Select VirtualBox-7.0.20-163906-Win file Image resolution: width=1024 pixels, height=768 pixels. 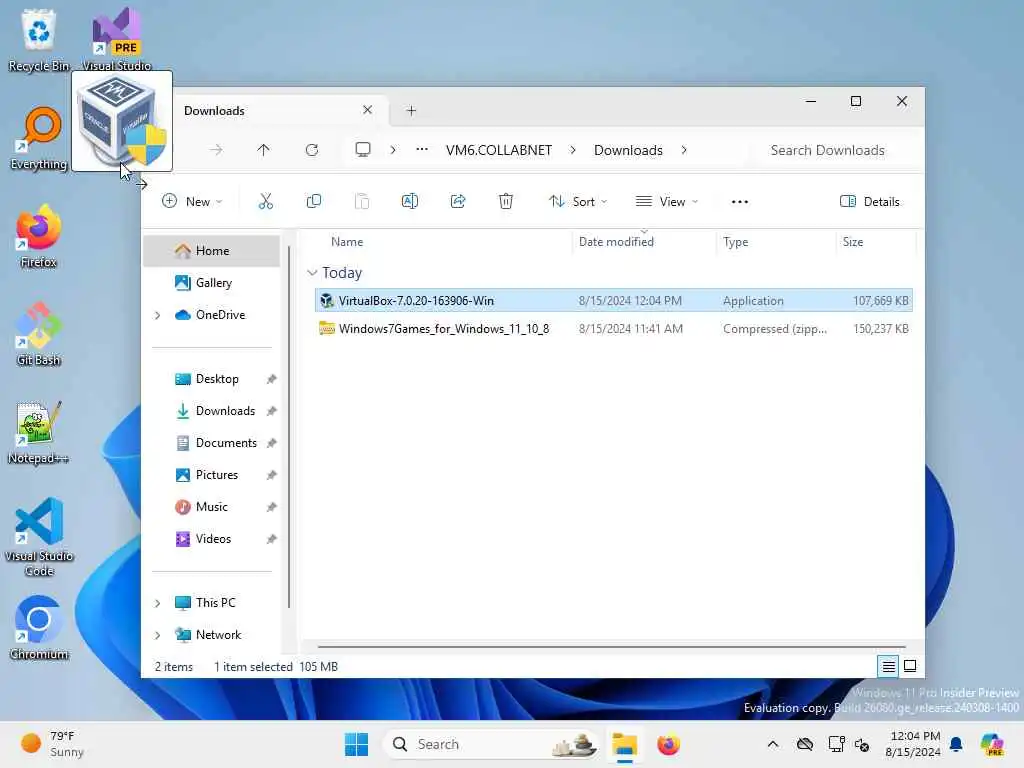[x=614, y=300]
